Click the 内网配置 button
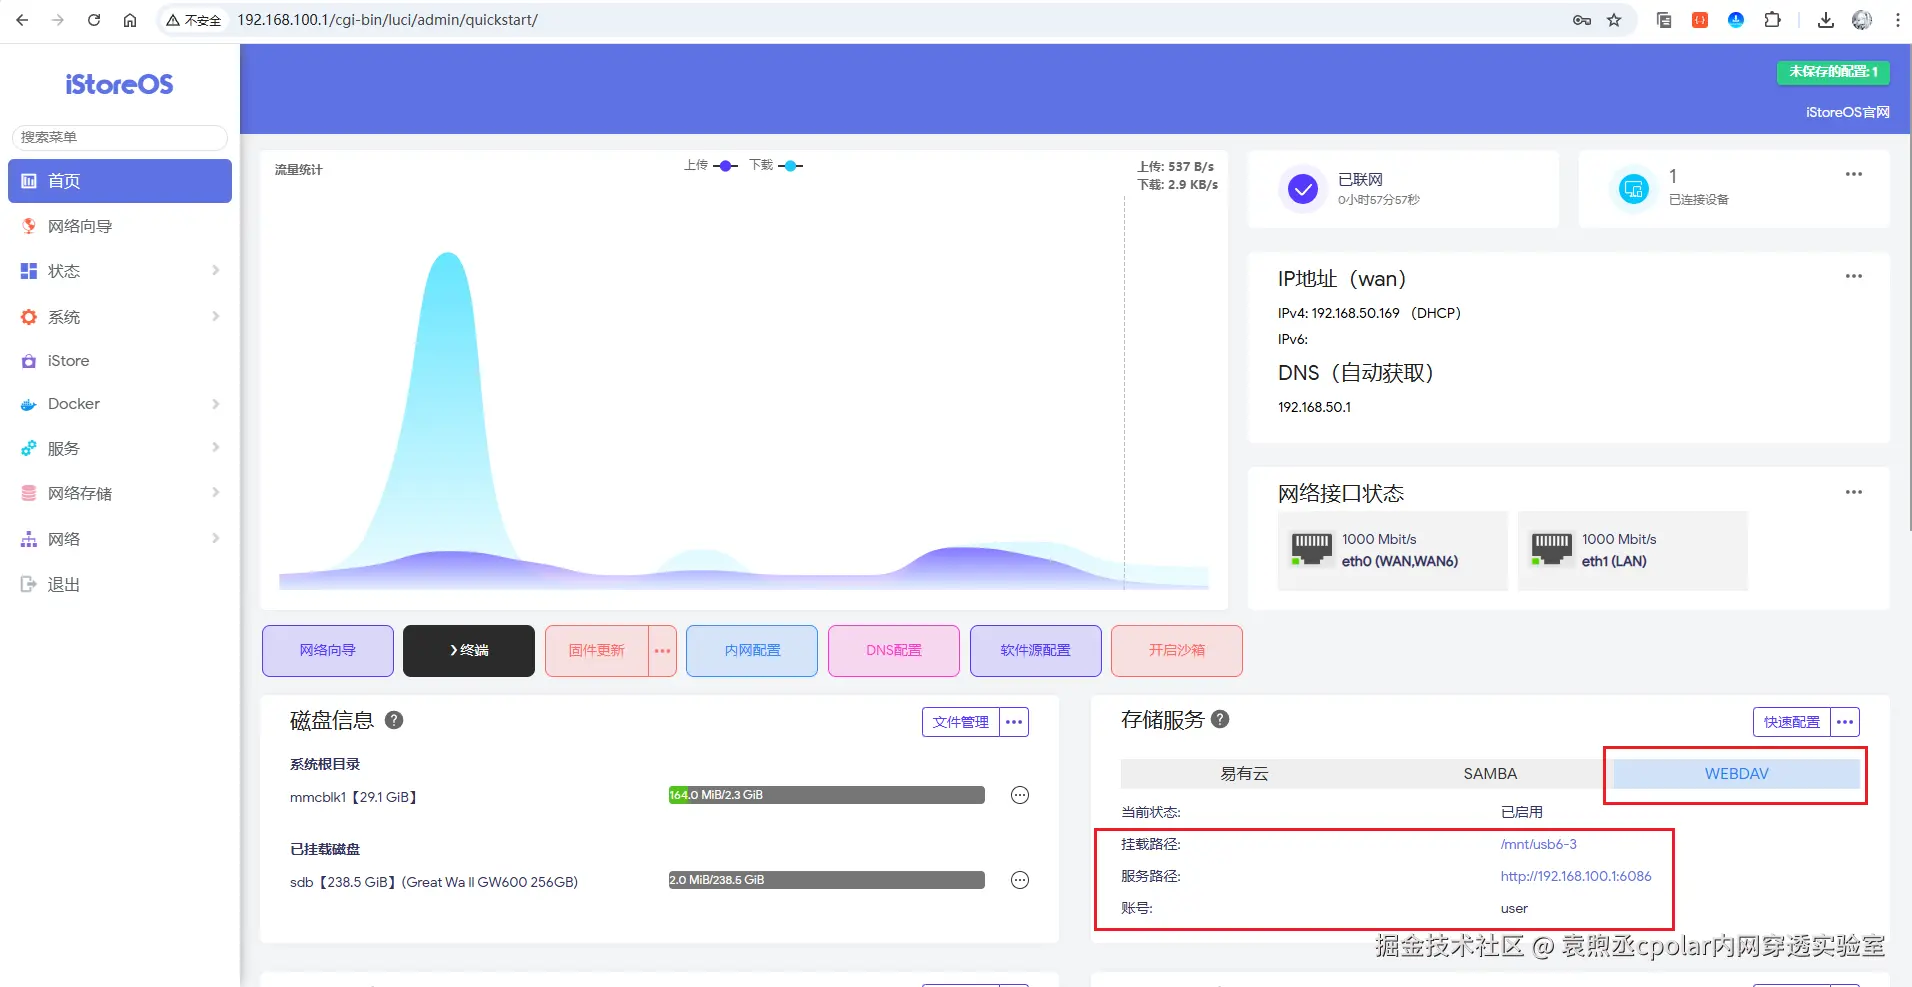 tap(752, 651)
